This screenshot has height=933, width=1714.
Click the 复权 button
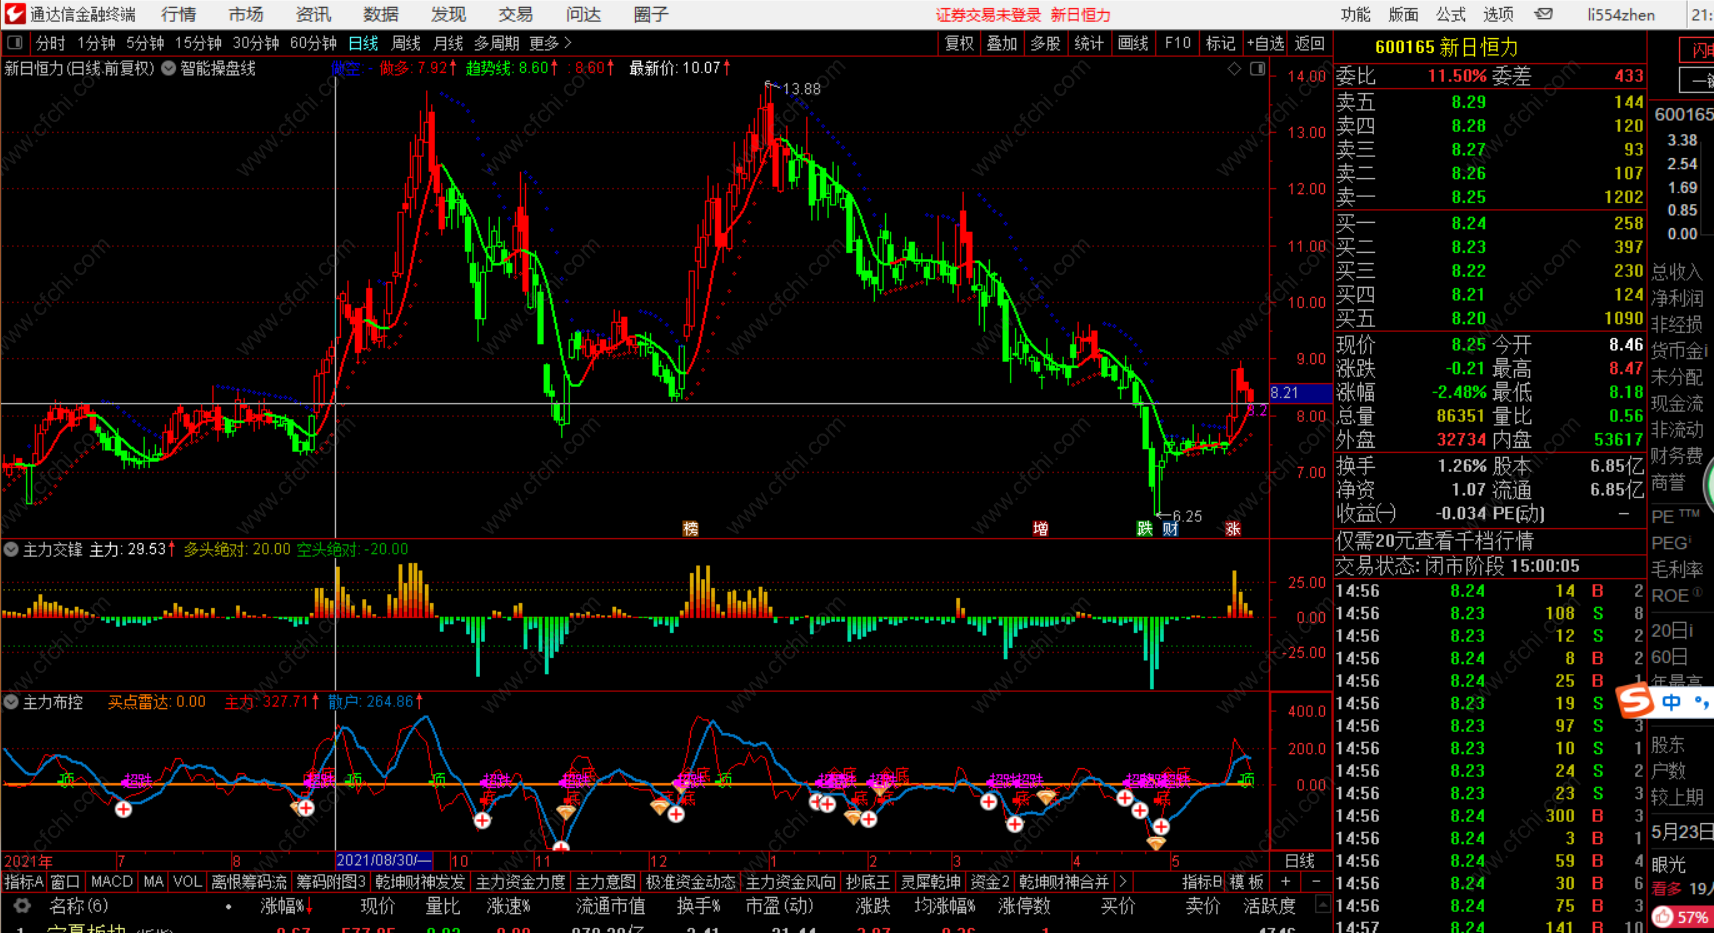[959, 43]
